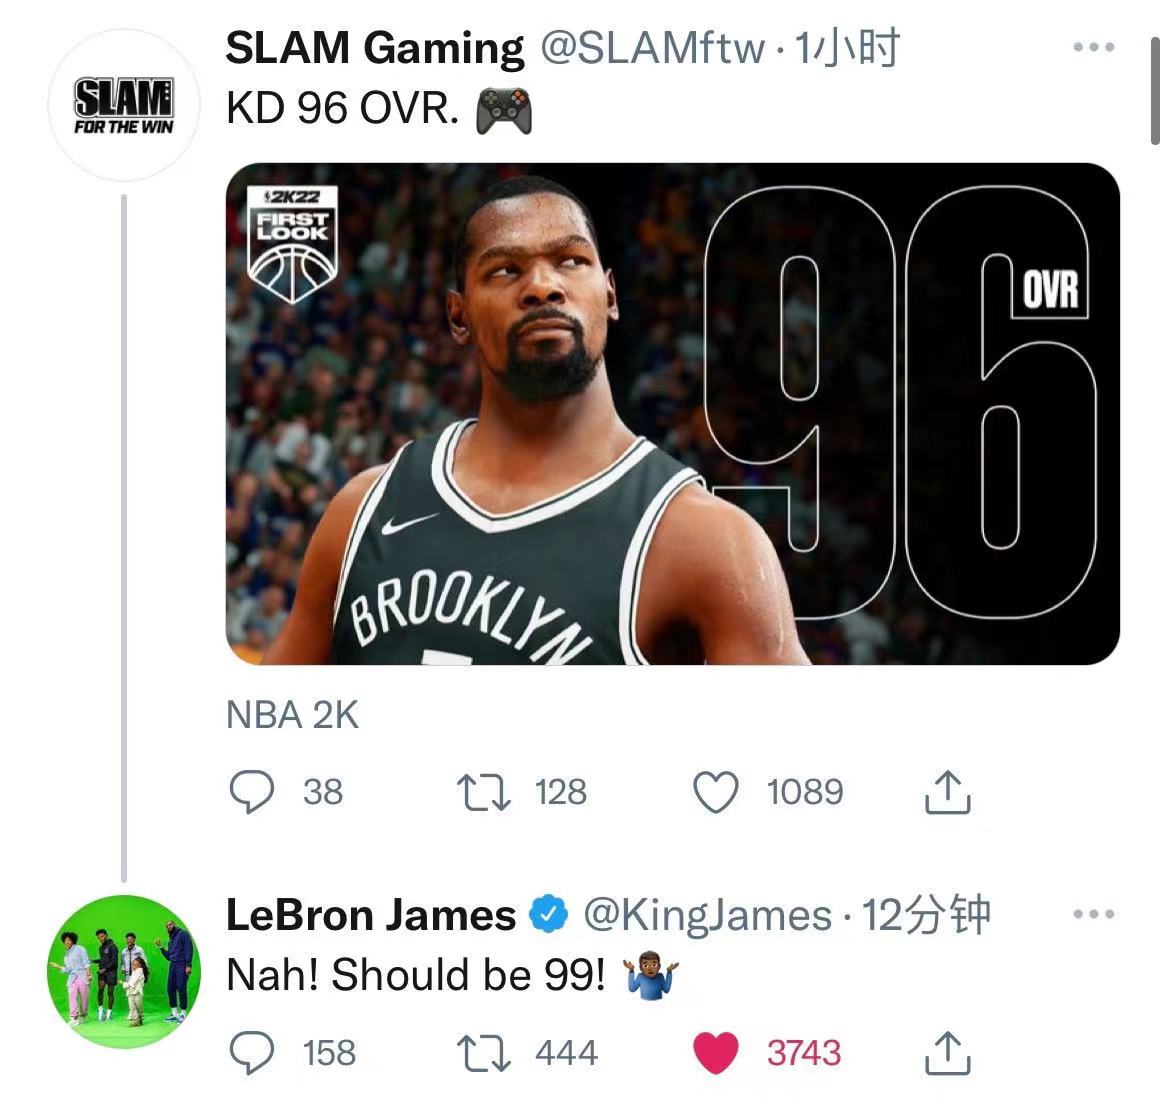Open SLAM For The Win profile avatar

coord(124,105)
